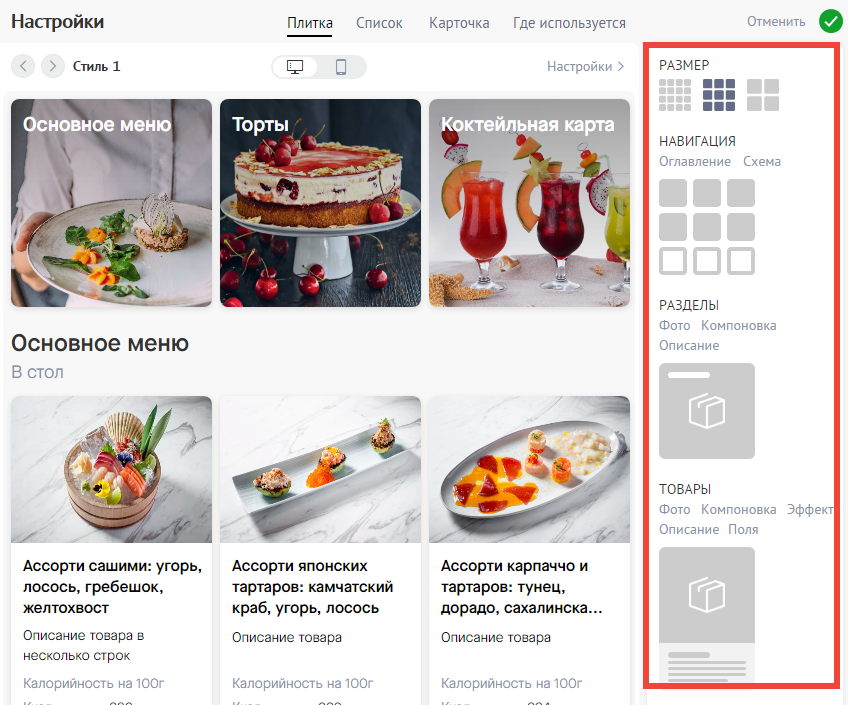Open Эффект option in Товары section
The width and height of the screenshot is (848, 705).
pos(810,509)
